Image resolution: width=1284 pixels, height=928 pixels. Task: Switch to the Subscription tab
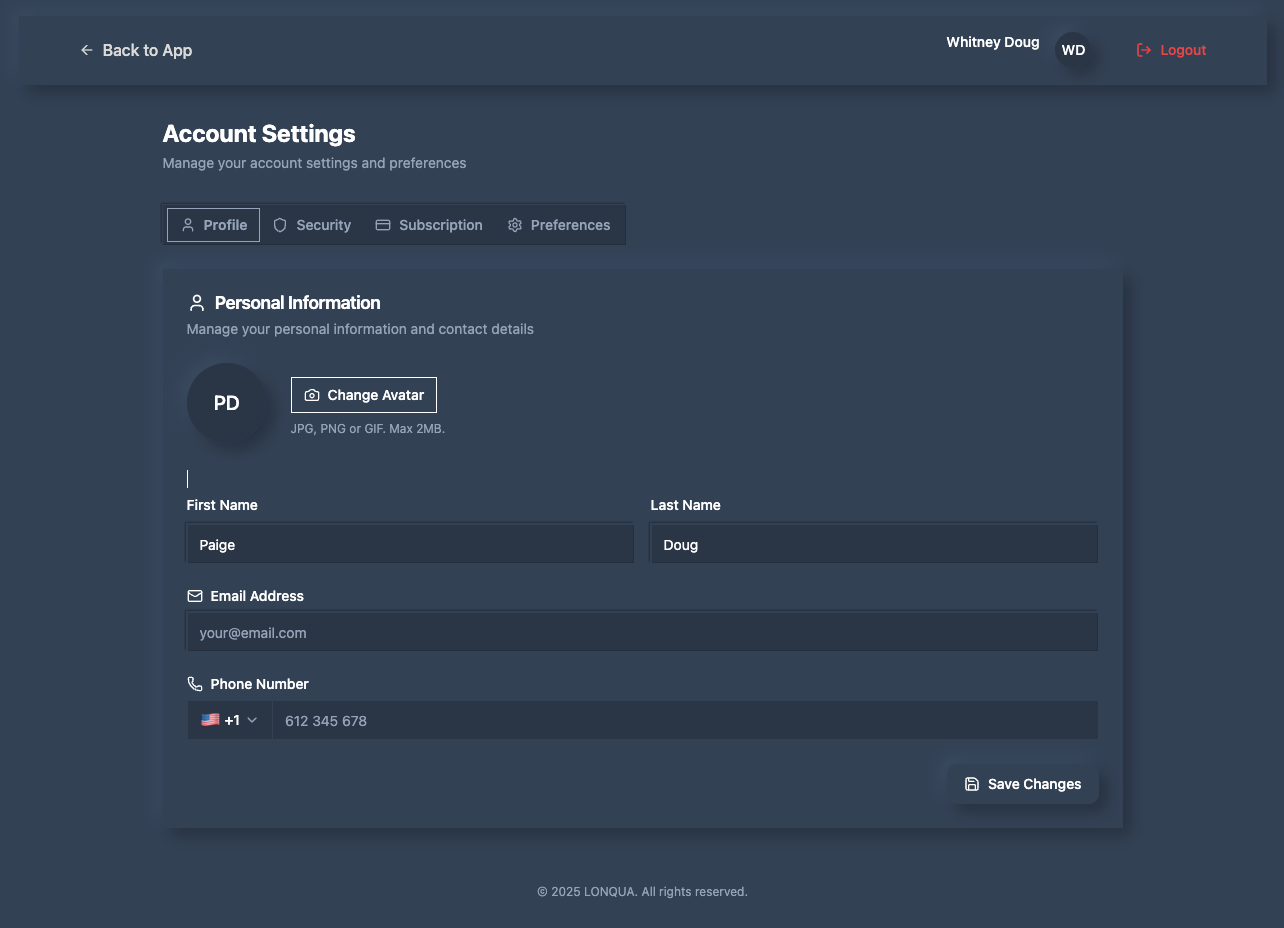[x=429, y=225]
